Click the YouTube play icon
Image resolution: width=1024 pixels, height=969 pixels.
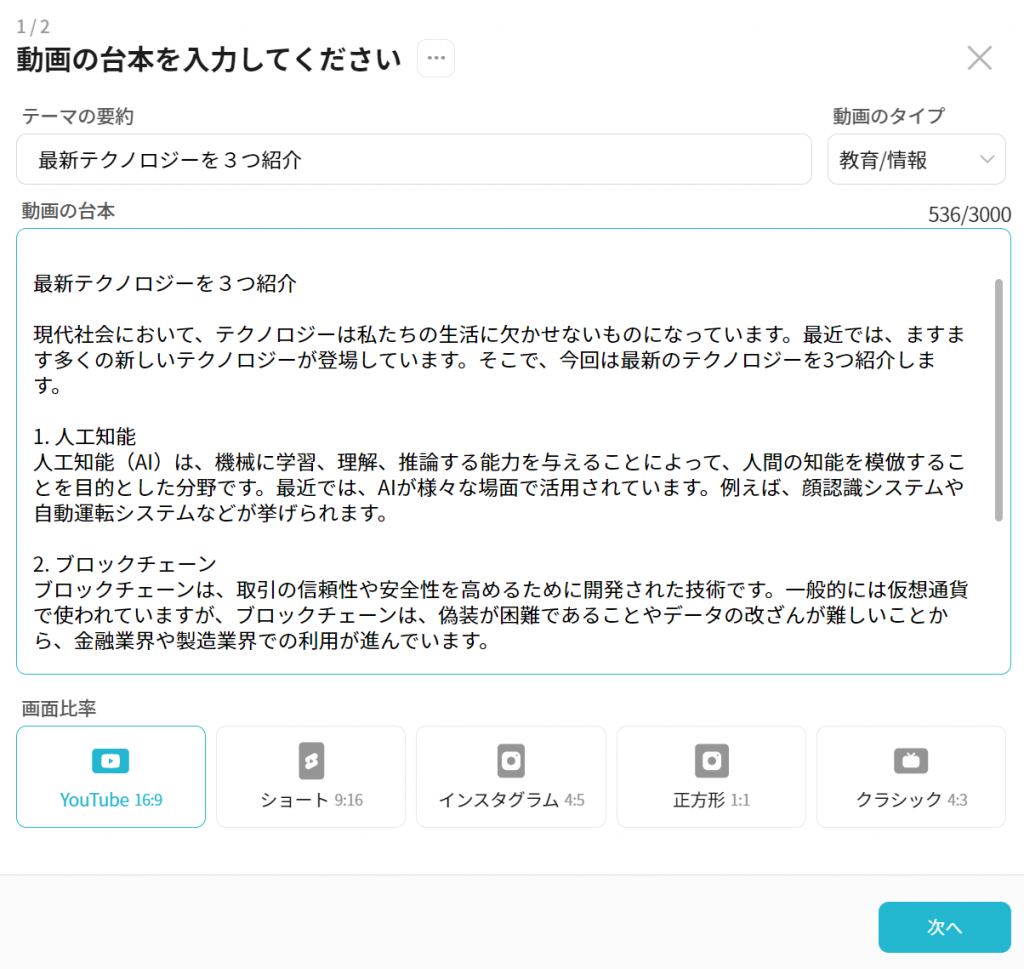click(110, 761)
